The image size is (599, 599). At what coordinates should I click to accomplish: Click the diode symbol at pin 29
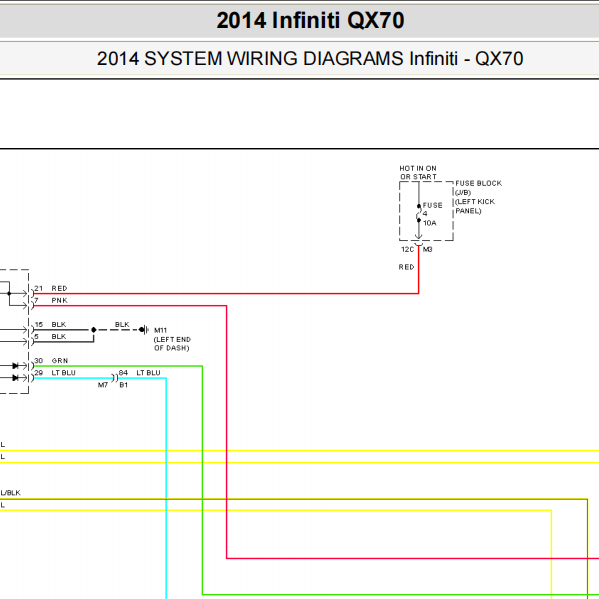tap(15, 378)
